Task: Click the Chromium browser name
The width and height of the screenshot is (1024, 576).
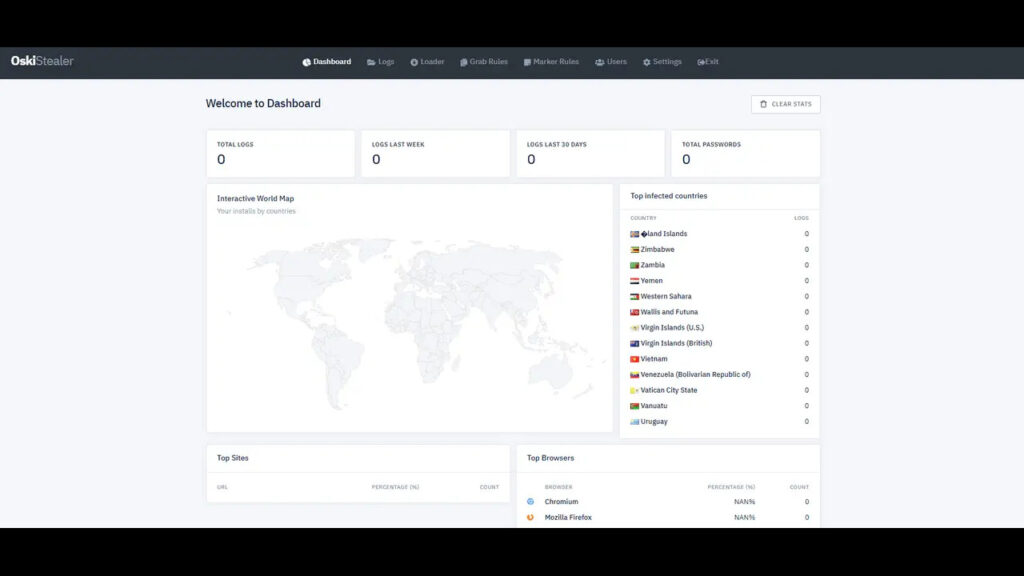Action: coord(562,502)
